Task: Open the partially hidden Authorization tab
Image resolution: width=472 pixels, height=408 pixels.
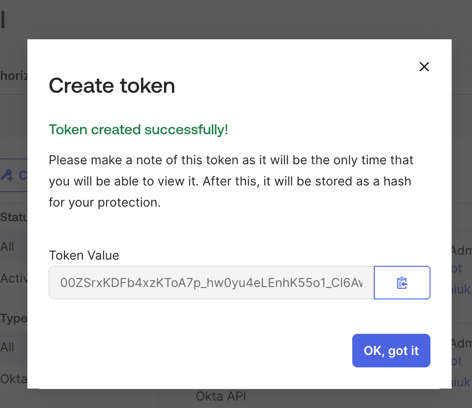Action: click(13, 76)
